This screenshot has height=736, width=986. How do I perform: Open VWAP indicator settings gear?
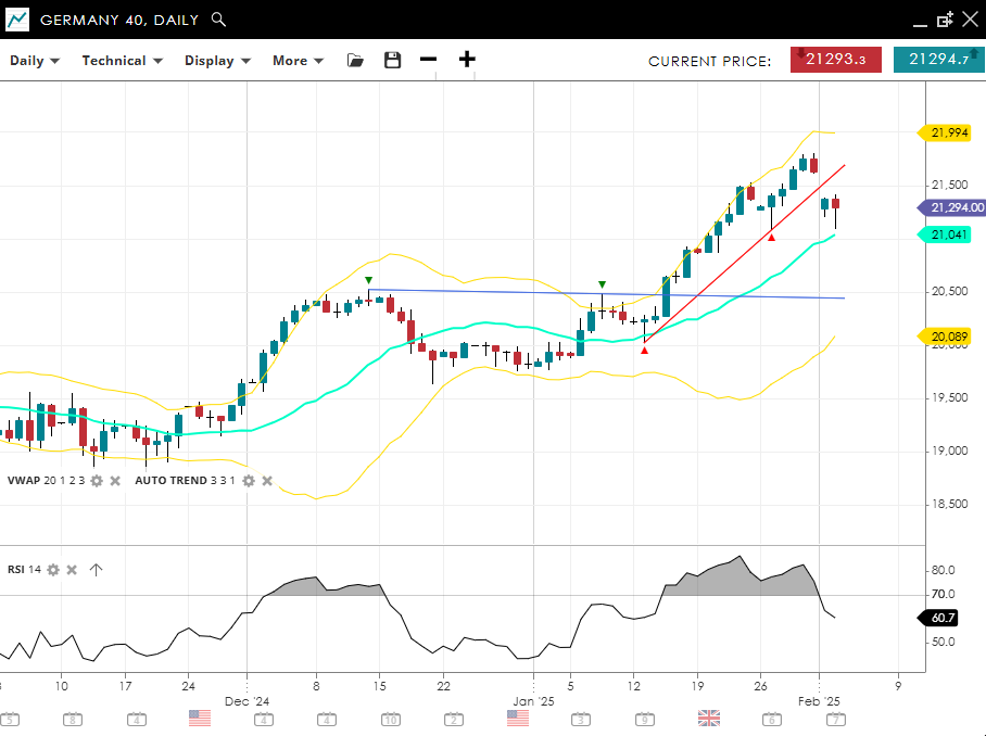96,481
